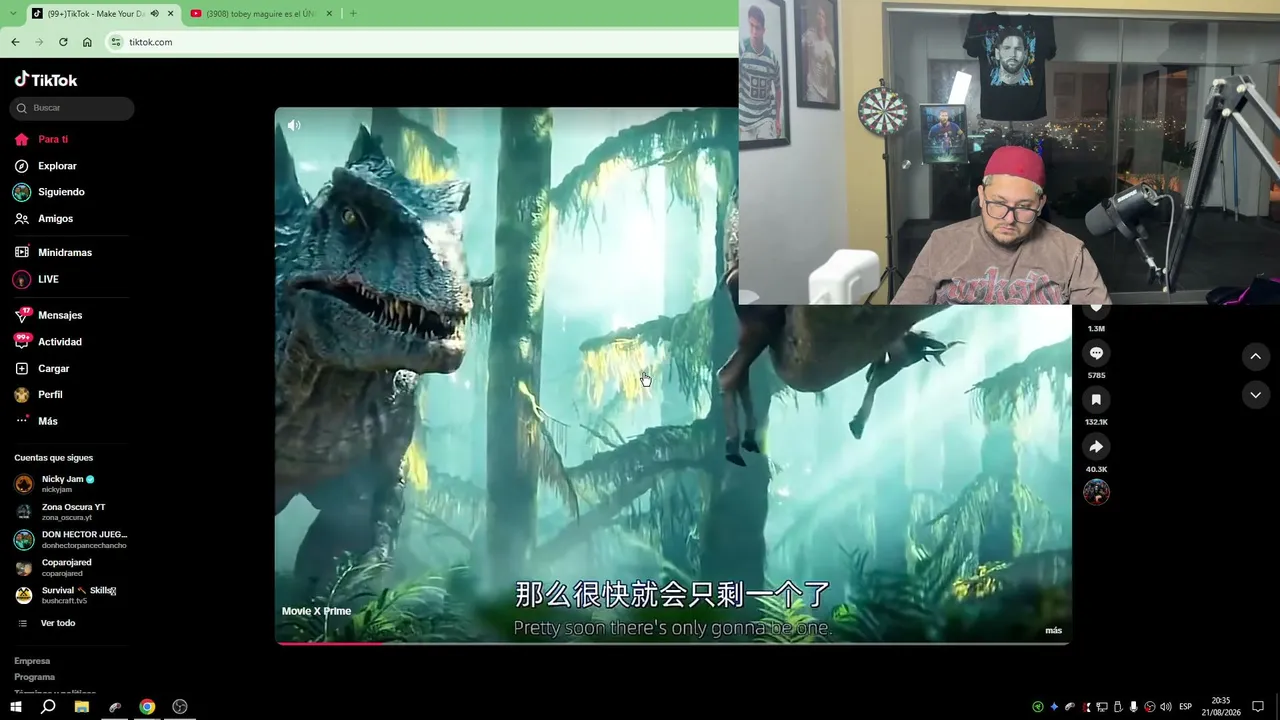Image resolution: width=1280 pixels, height=720 pixels.
Task: Bookmark the video to favorites
Action: [1096, 400]
